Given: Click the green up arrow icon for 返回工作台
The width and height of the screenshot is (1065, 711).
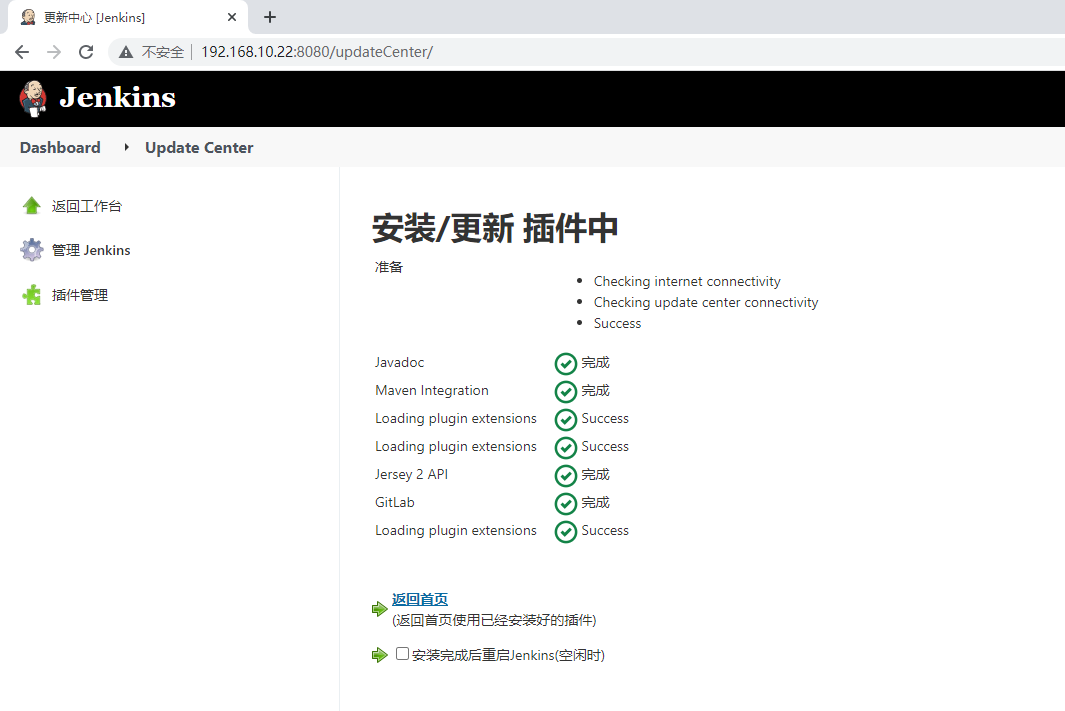Looking at the screenshot, I should 31,206.
